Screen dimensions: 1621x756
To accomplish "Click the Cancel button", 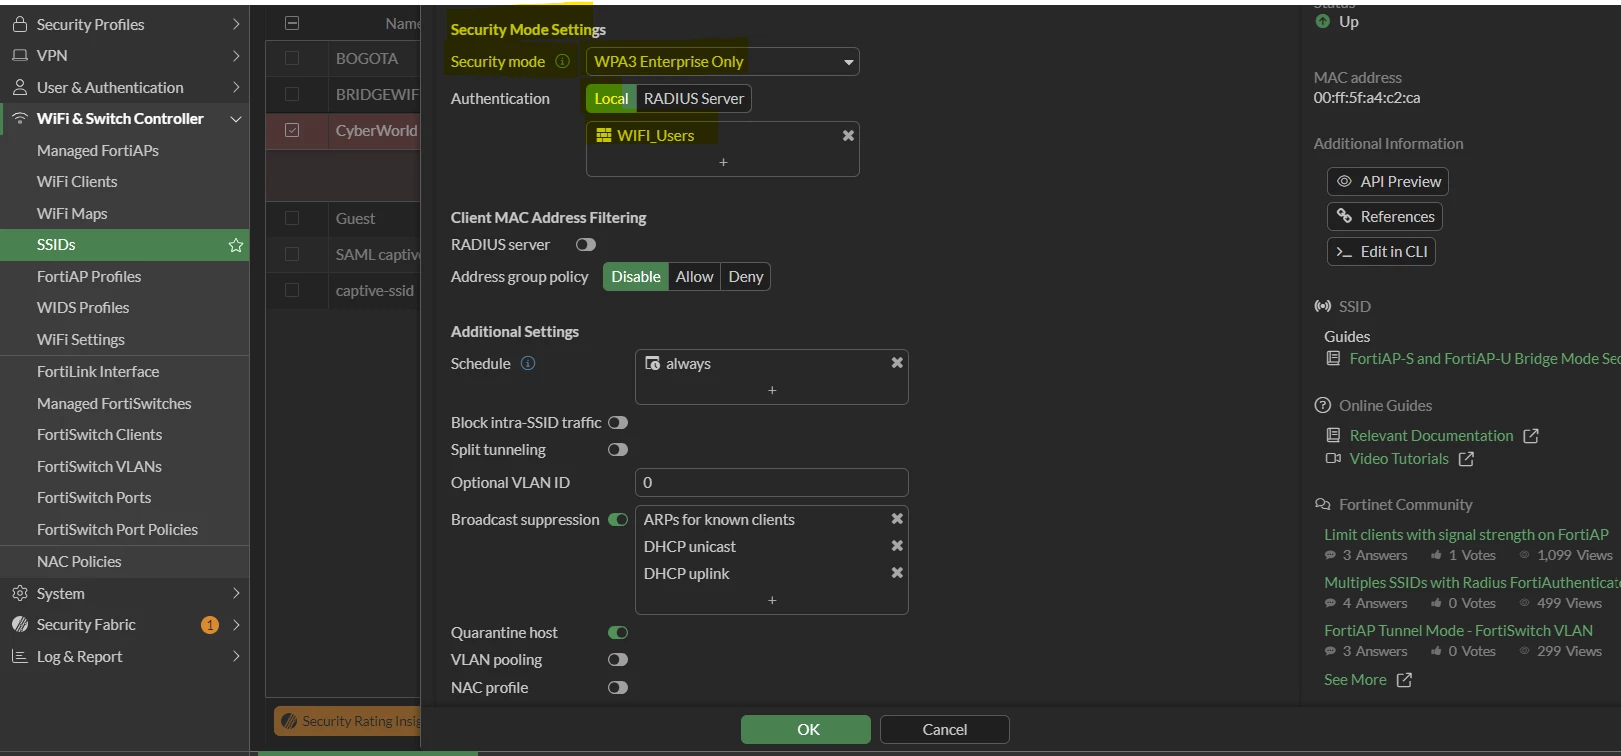I will click(x=945, y=729).
